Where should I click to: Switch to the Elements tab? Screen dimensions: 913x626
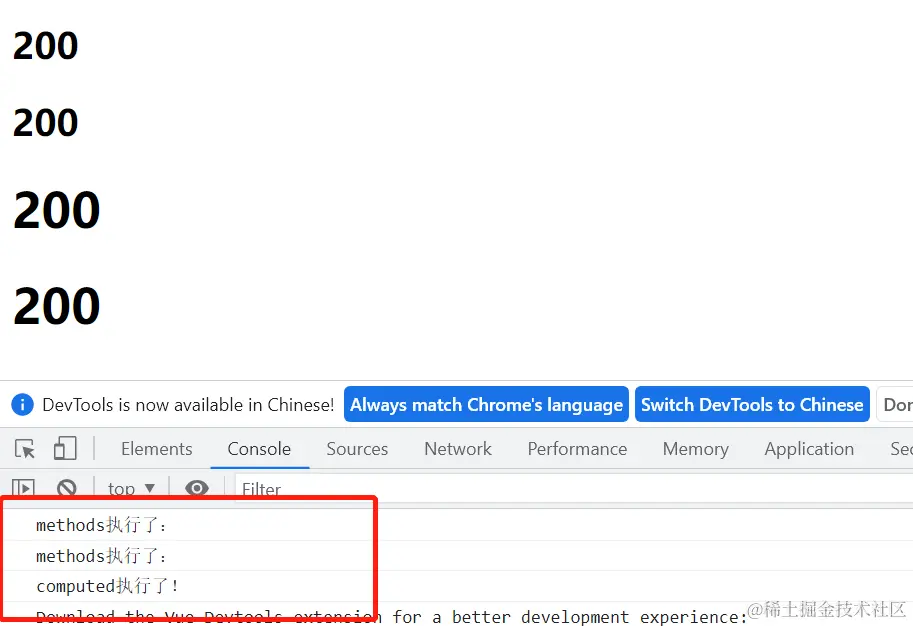coord(157,449)
